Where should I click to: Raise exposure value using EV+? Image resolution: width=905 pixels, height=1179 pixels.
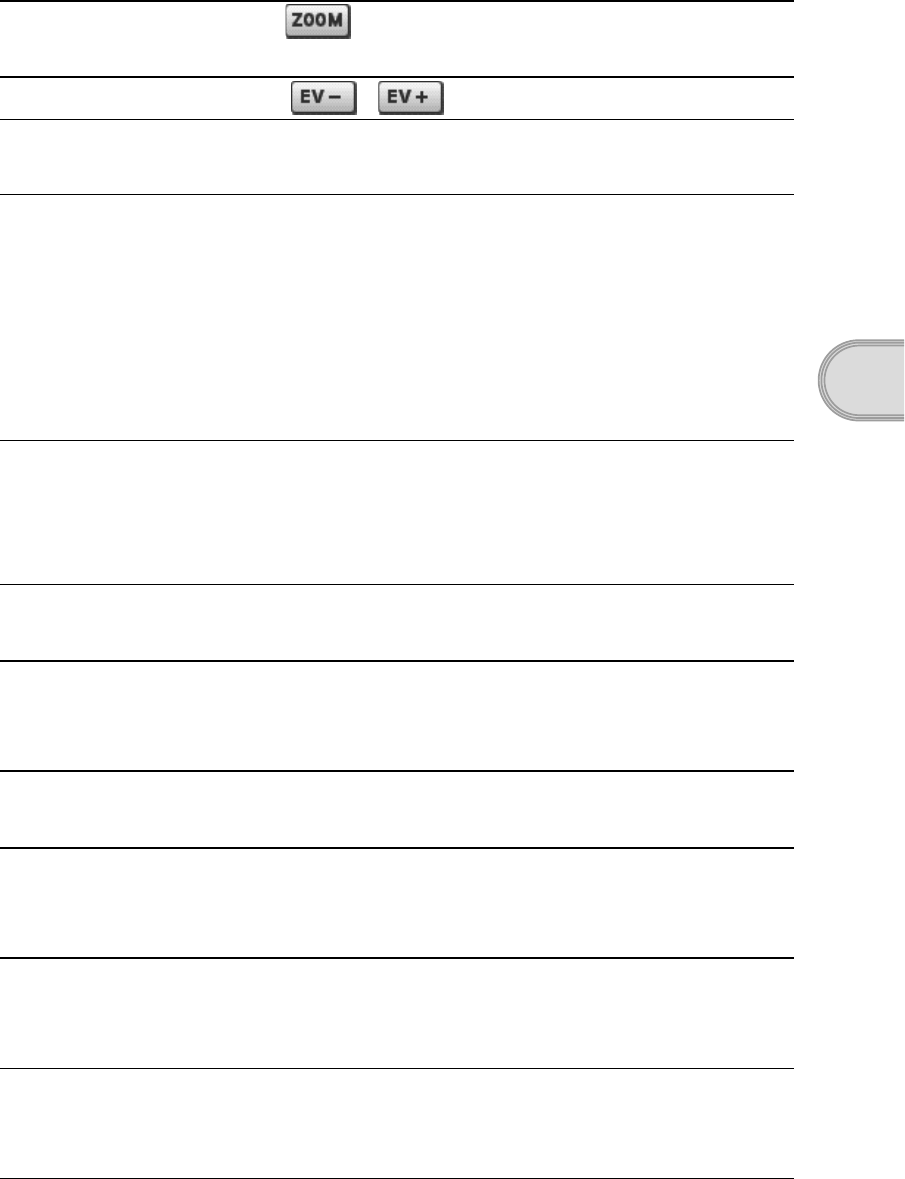pos(410,98)
